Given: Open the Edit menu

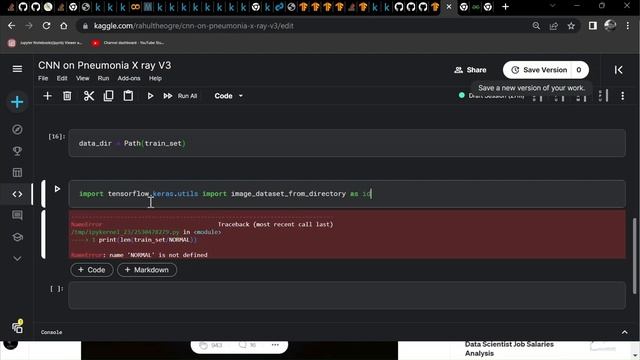Looking at the screenshot, I should [x=62, y=78].
